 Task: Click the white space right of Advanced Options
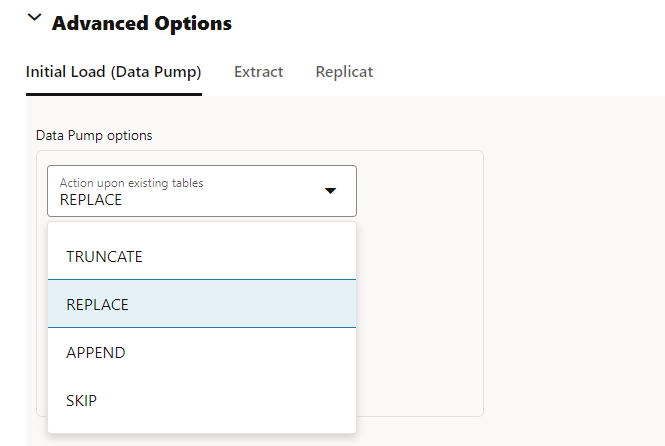450,22
